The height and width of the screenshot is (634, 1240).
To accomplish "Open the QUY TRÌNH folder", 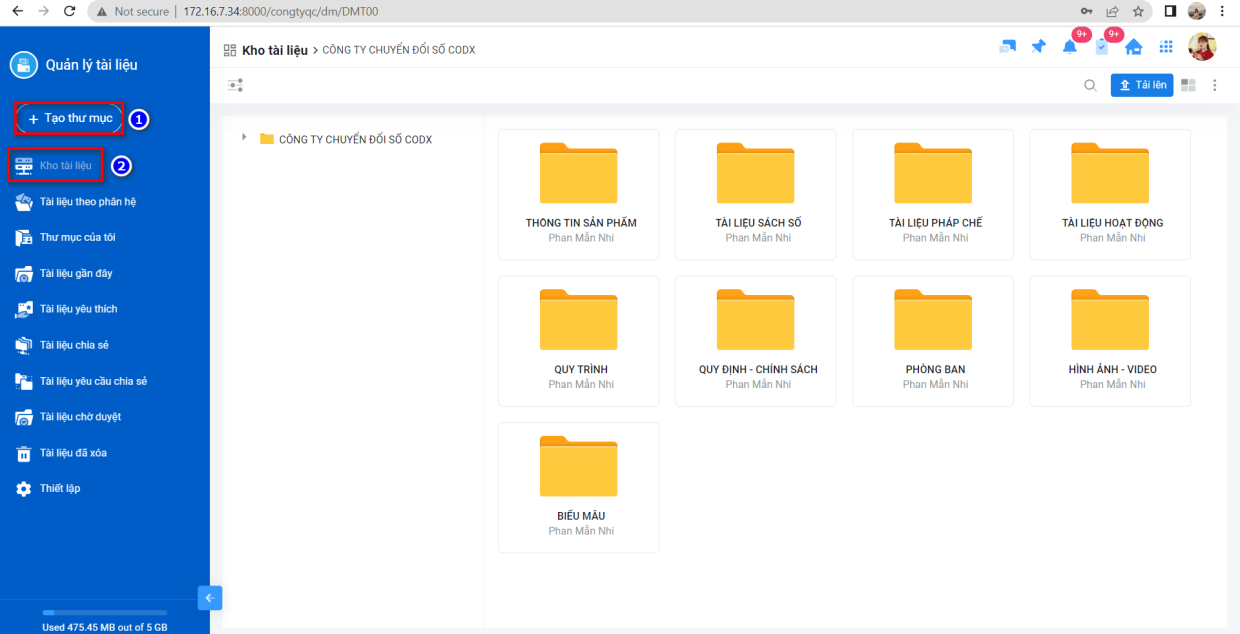I will point(578,340).
